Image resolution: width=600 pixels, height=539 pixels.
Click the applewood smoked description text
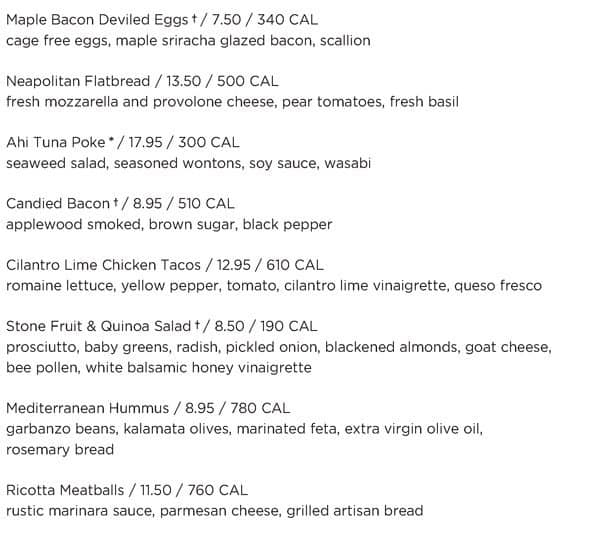pyautogui.click(x=169, y=224)
